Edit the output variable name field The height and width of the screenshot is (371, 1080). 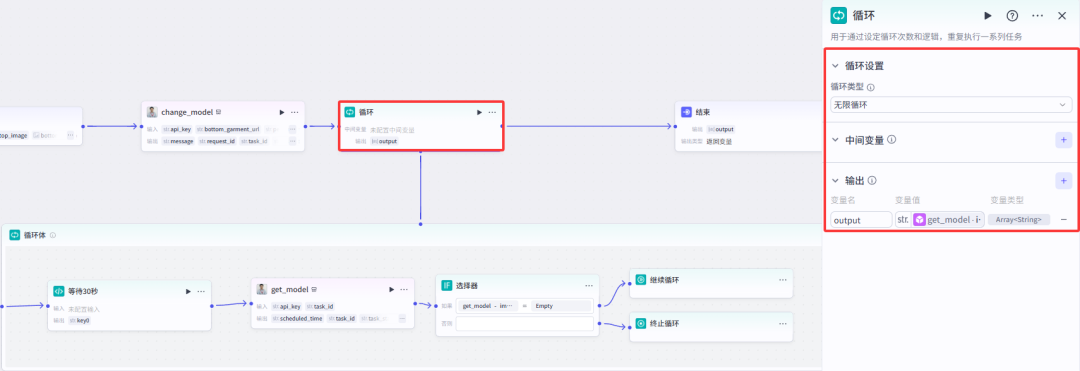861,220
